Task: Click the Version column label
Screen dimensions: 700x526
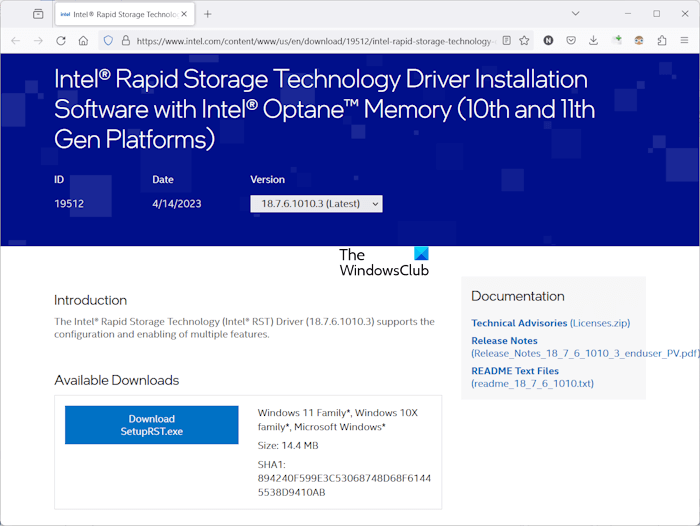Action: point(267,180)
